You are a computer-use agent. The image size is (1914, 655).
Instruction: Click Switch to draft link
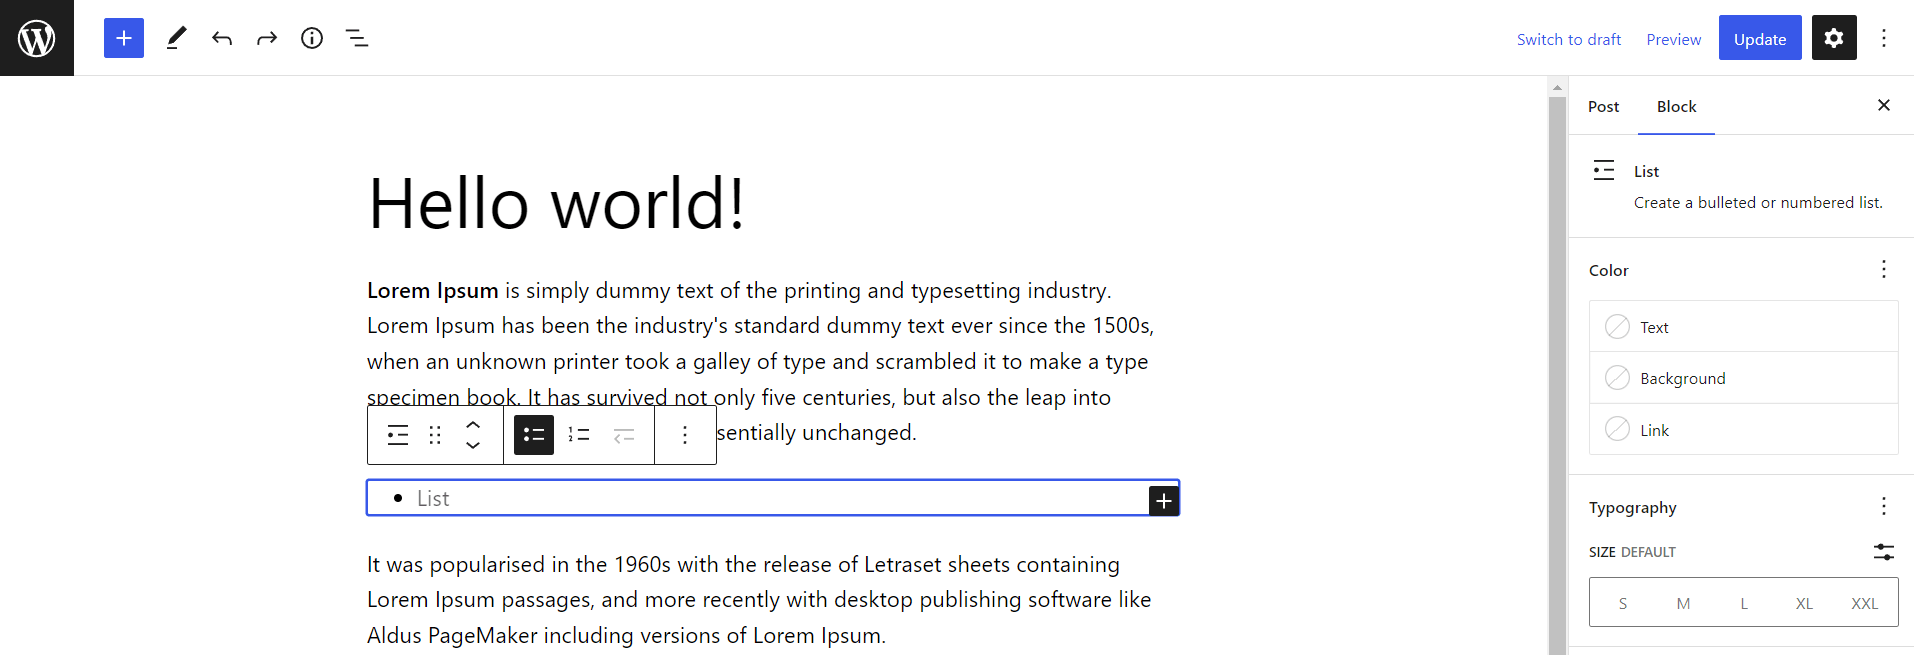tap(1568, 39)
